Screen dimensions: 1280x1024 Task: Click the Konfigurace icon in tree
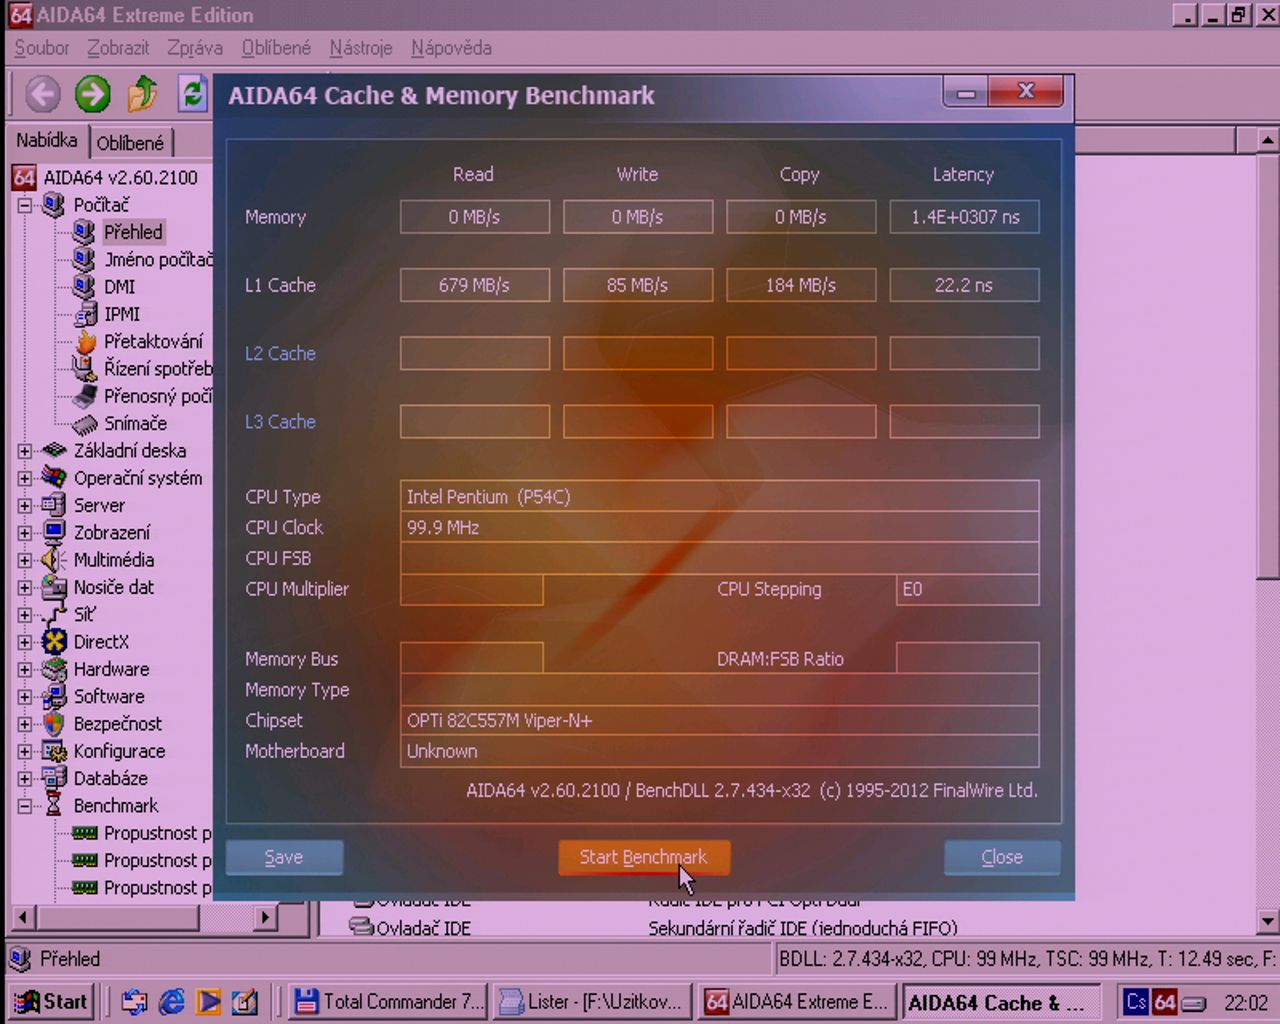[54, 751]
